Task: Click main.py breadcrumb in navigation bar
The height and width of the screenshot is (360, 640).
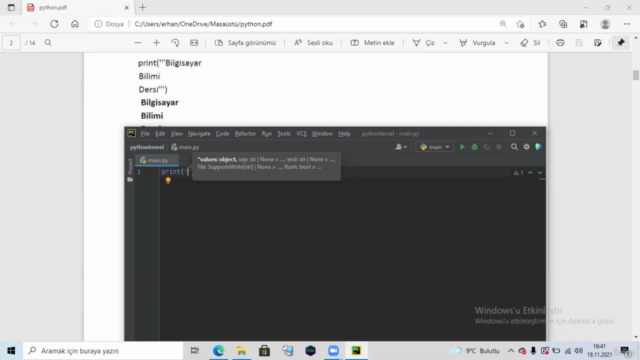Action: pyautogui.click(x=185, y=147)
